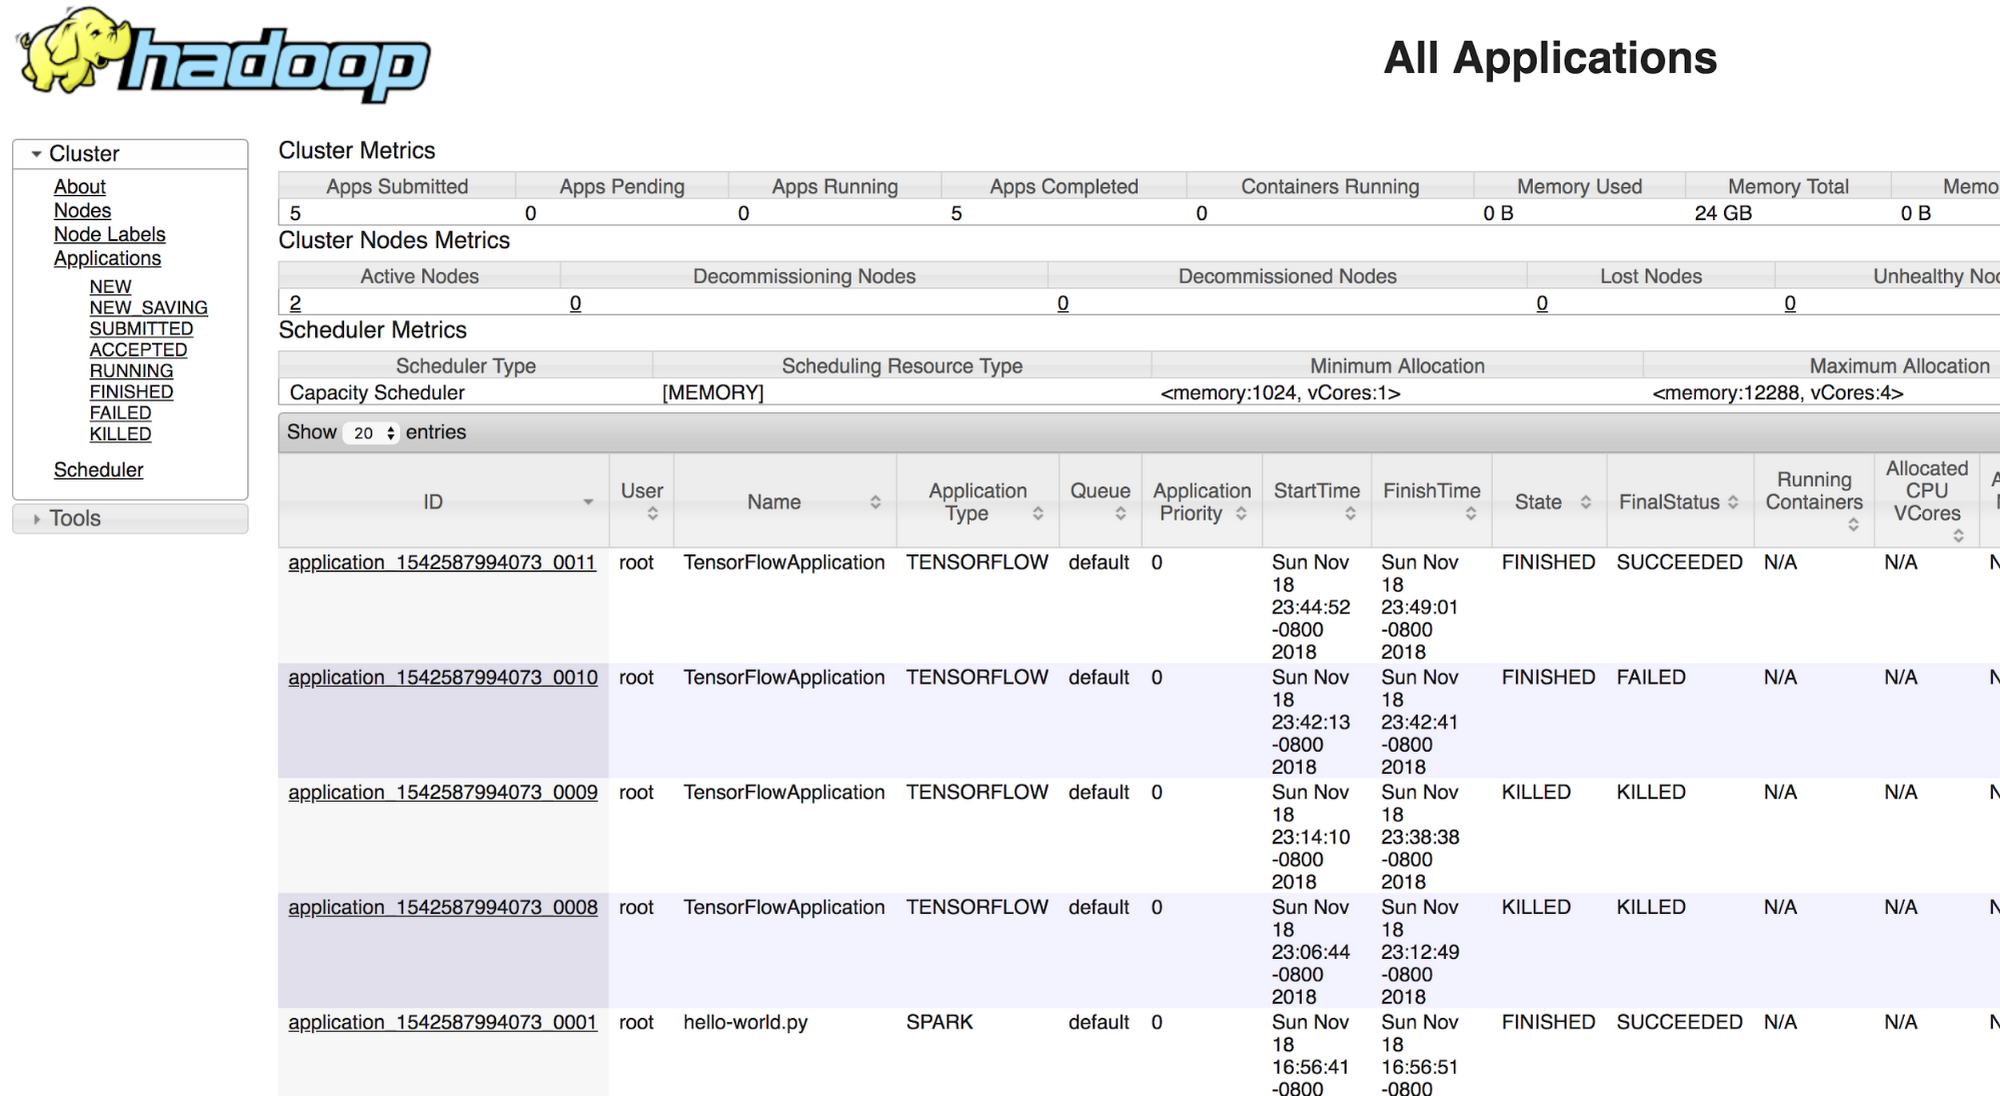Screen dimensions: 2000x1096
Task: Open Node Labels section
Action: point(108,234)
